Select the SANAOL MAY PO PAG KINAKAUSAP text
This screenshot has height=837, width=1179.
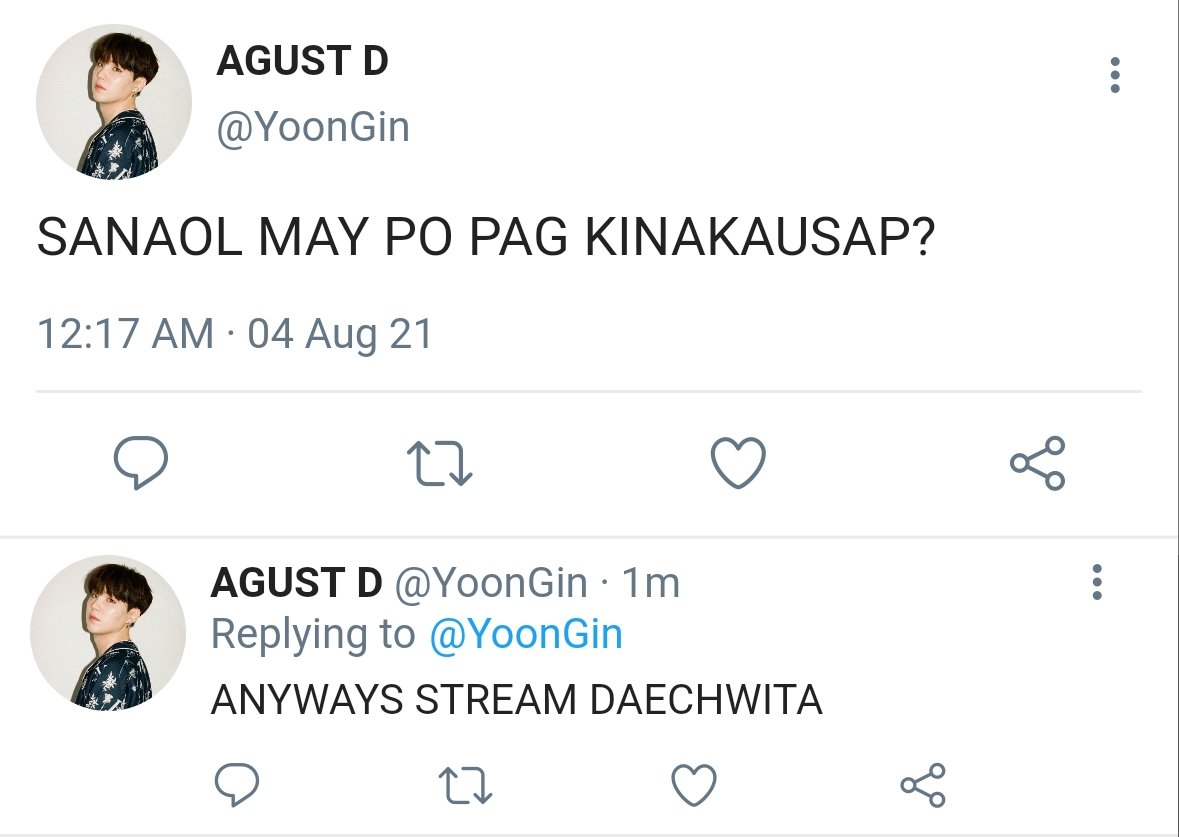coord(486,237)
